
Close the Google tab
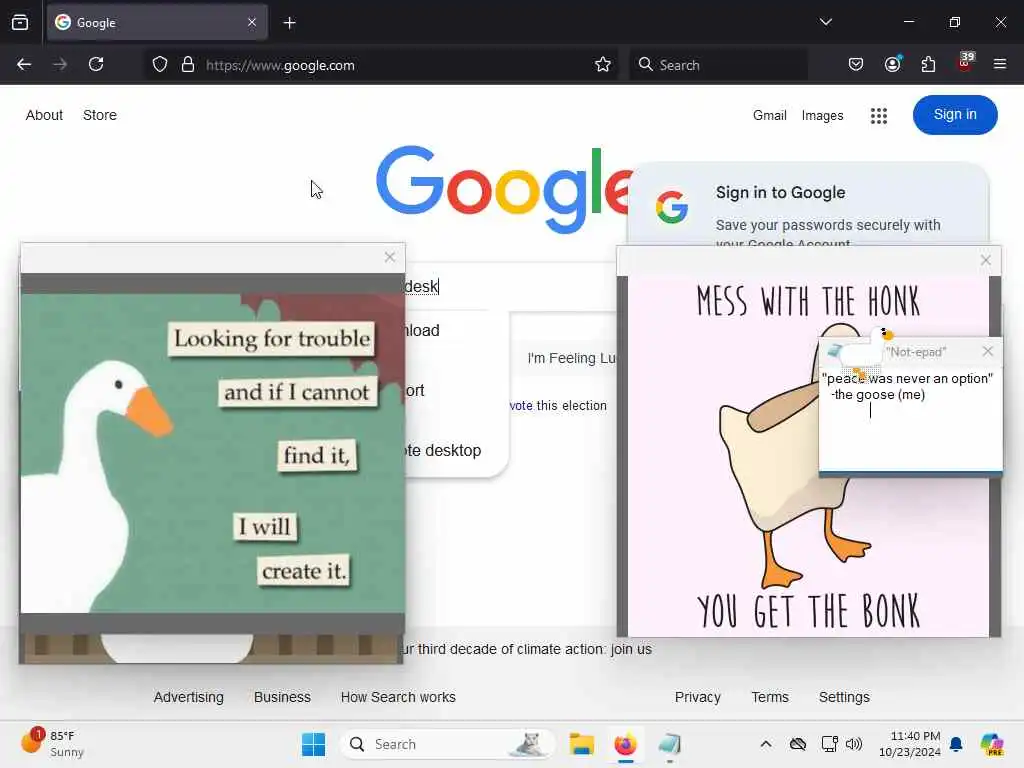(x=252, y=22)
